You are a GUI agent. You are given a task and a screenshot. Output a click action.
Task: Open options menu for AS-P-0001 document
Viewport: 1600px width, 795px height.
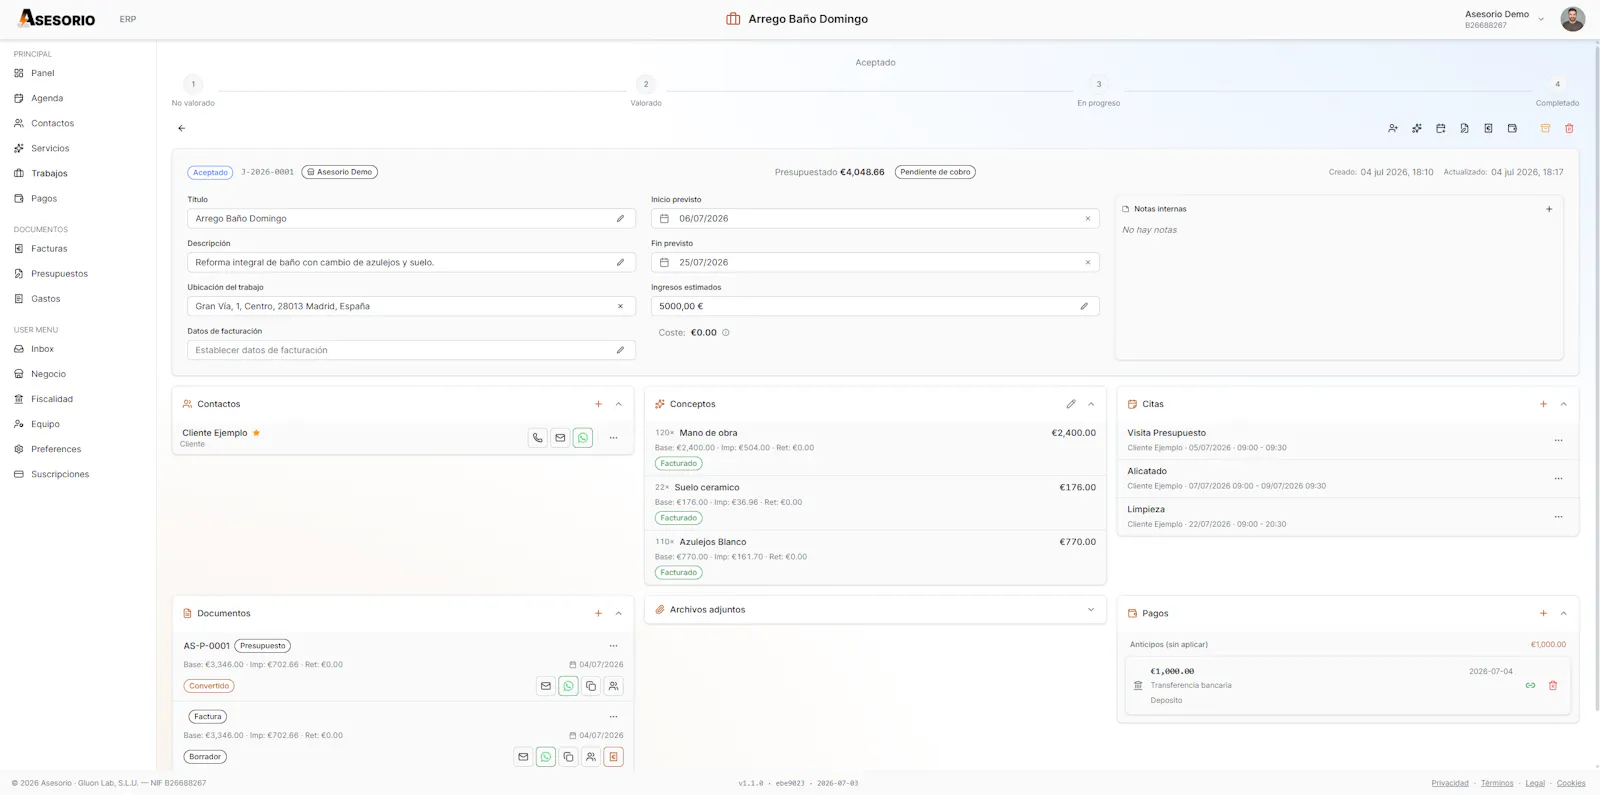[614, 645]
